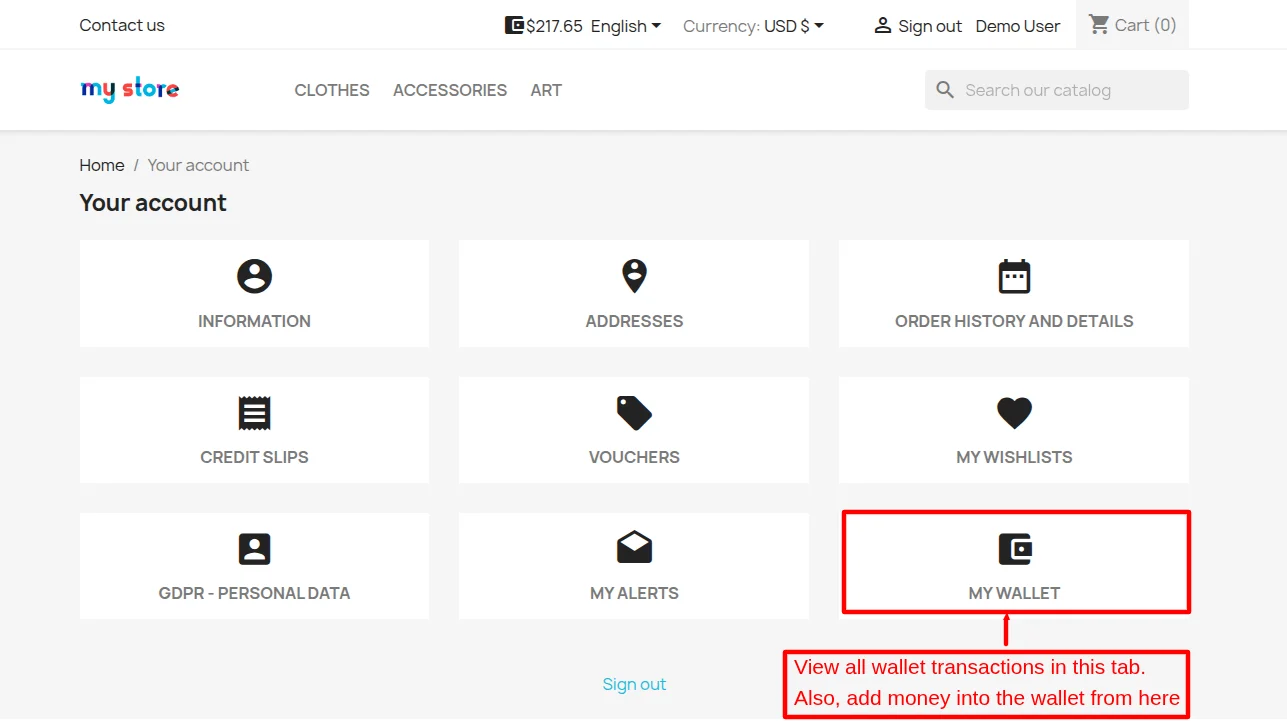Image resolution: width=1287 pixels, height=722 pixels.
Task: Select the Credit Slips receipt icon
Action: tap(253, 412)
